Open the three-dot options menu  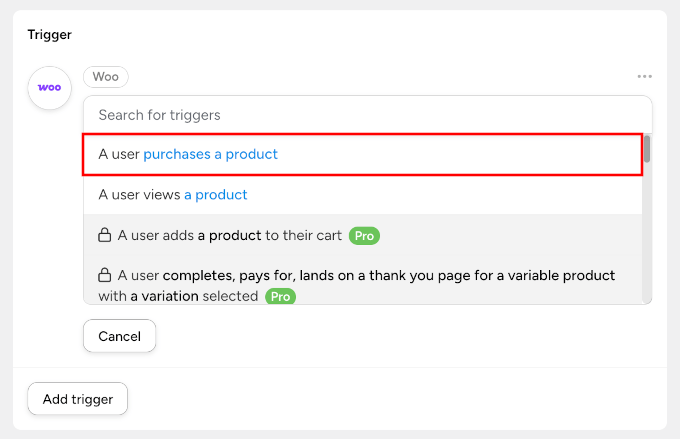point(644,77)
